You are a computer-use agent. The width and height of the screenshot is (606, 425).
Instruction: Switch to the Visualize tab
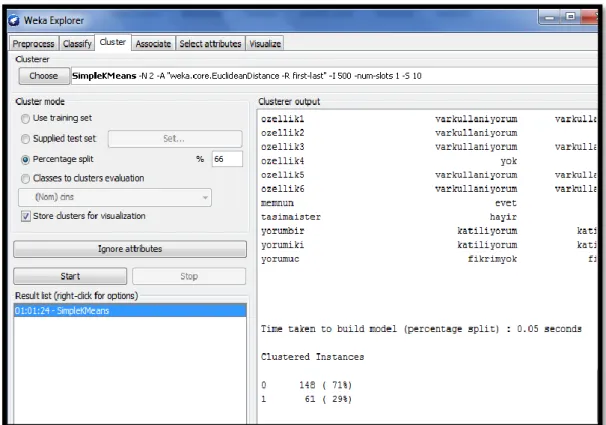(265, 44)
